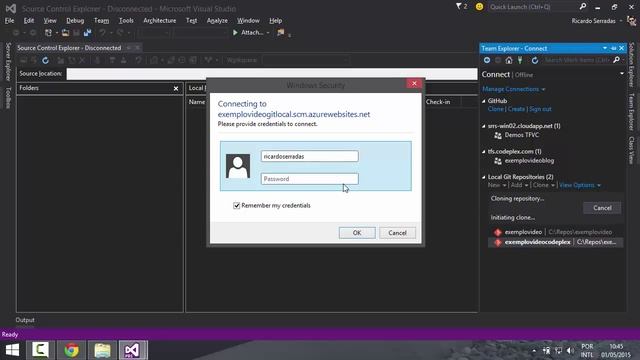Click the Visual Studio taskbar icon
This screenshot has height=360, width=640.
click(x=133, y=350)
